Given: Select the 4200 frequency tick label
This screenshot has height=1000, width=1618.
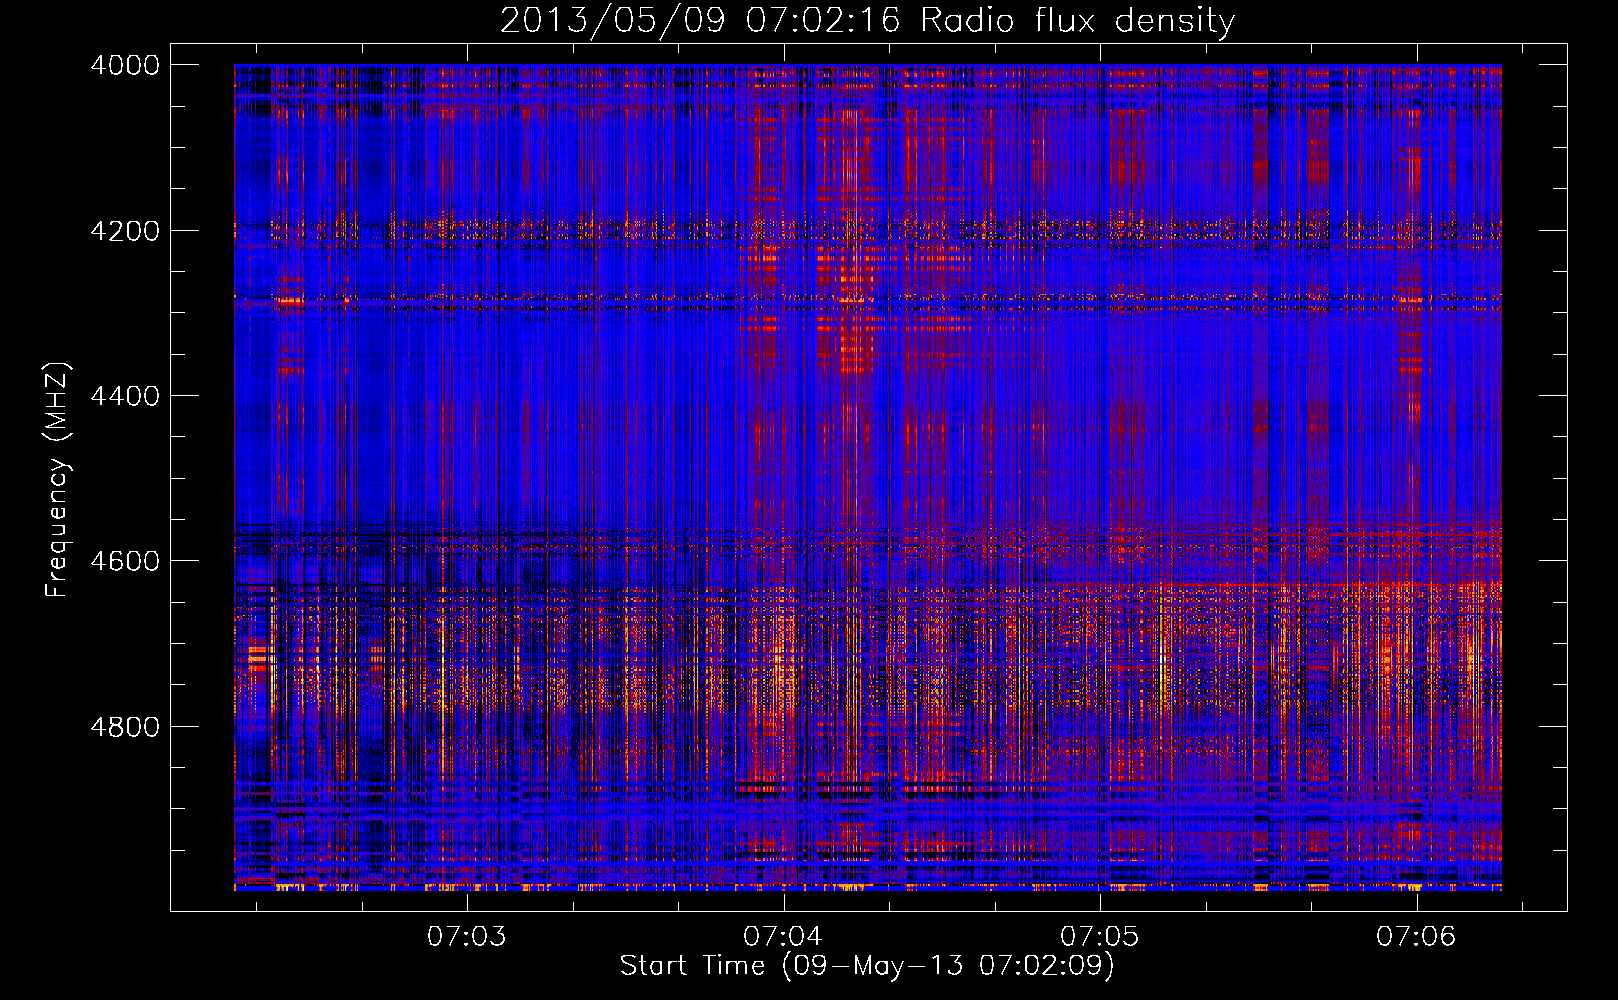Looking at the screenshot, I should click(125, 231).
